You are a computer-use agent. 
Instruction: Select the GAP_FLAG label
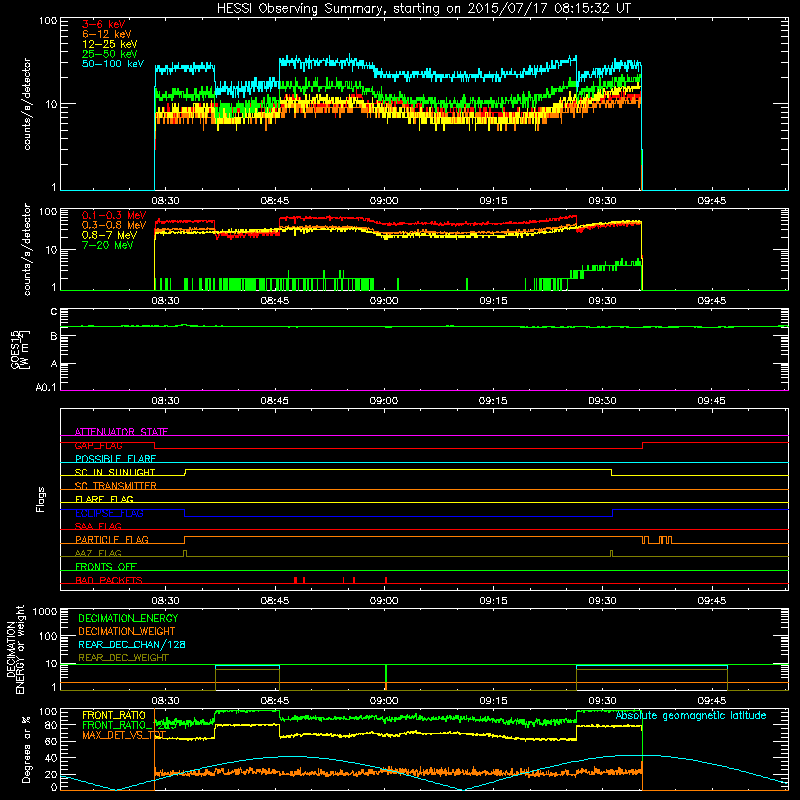point(98,445)
